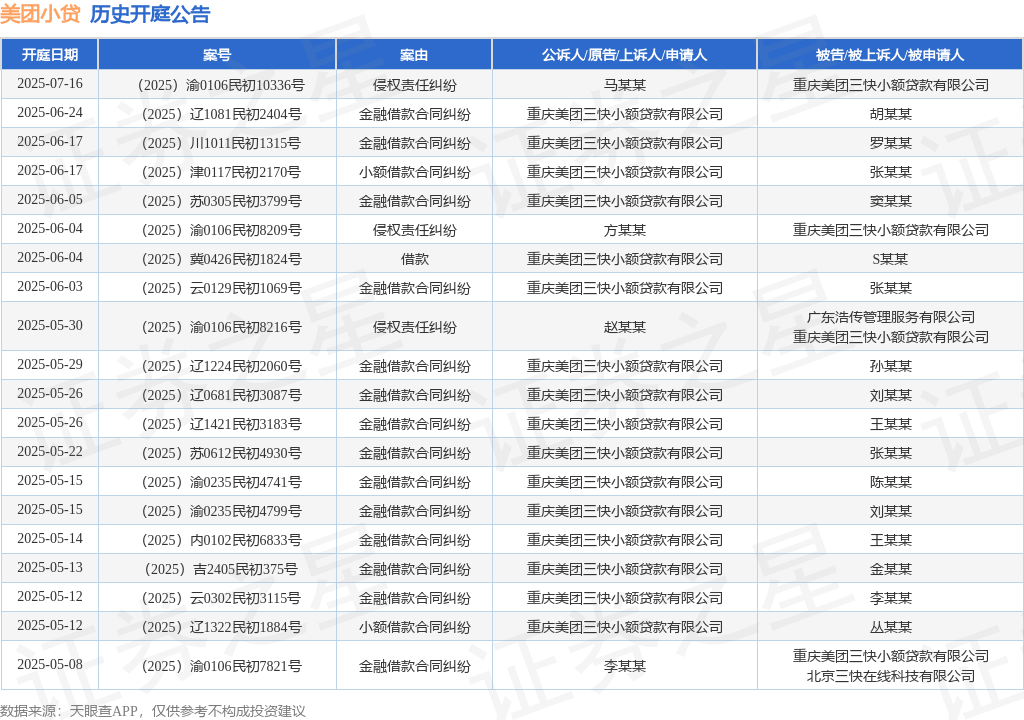The image size is (1024, 720).
Task: Click the 案号 column header
Action: coord(217,55)
